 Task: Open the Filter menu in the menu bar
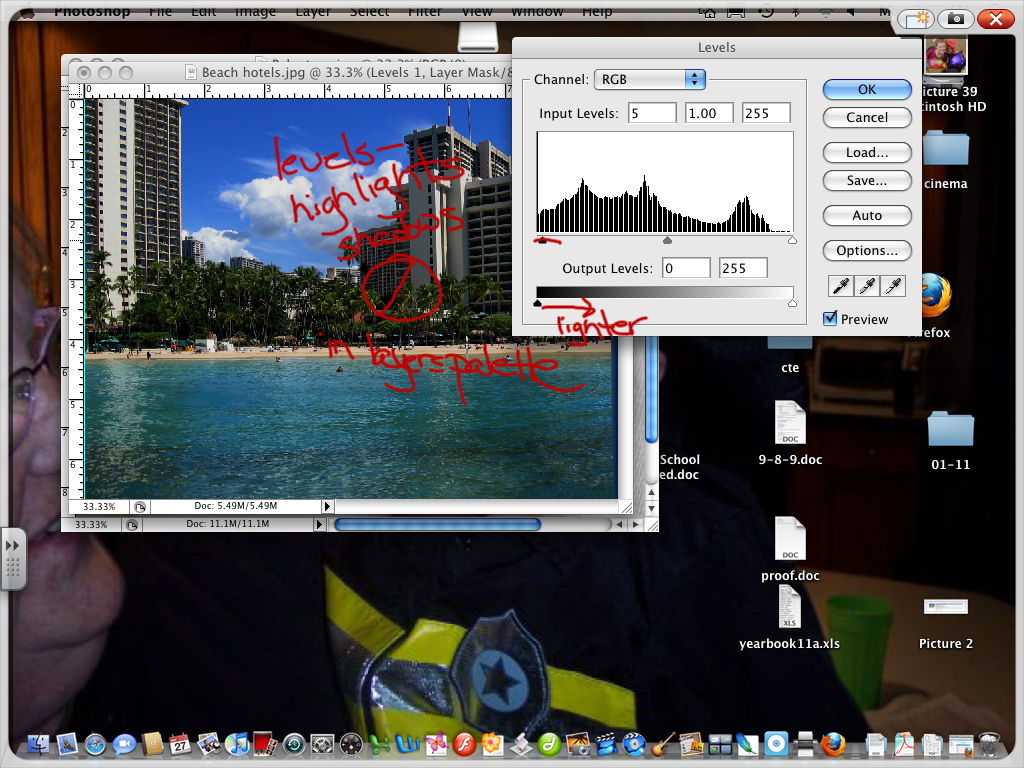tap(425, 11)
